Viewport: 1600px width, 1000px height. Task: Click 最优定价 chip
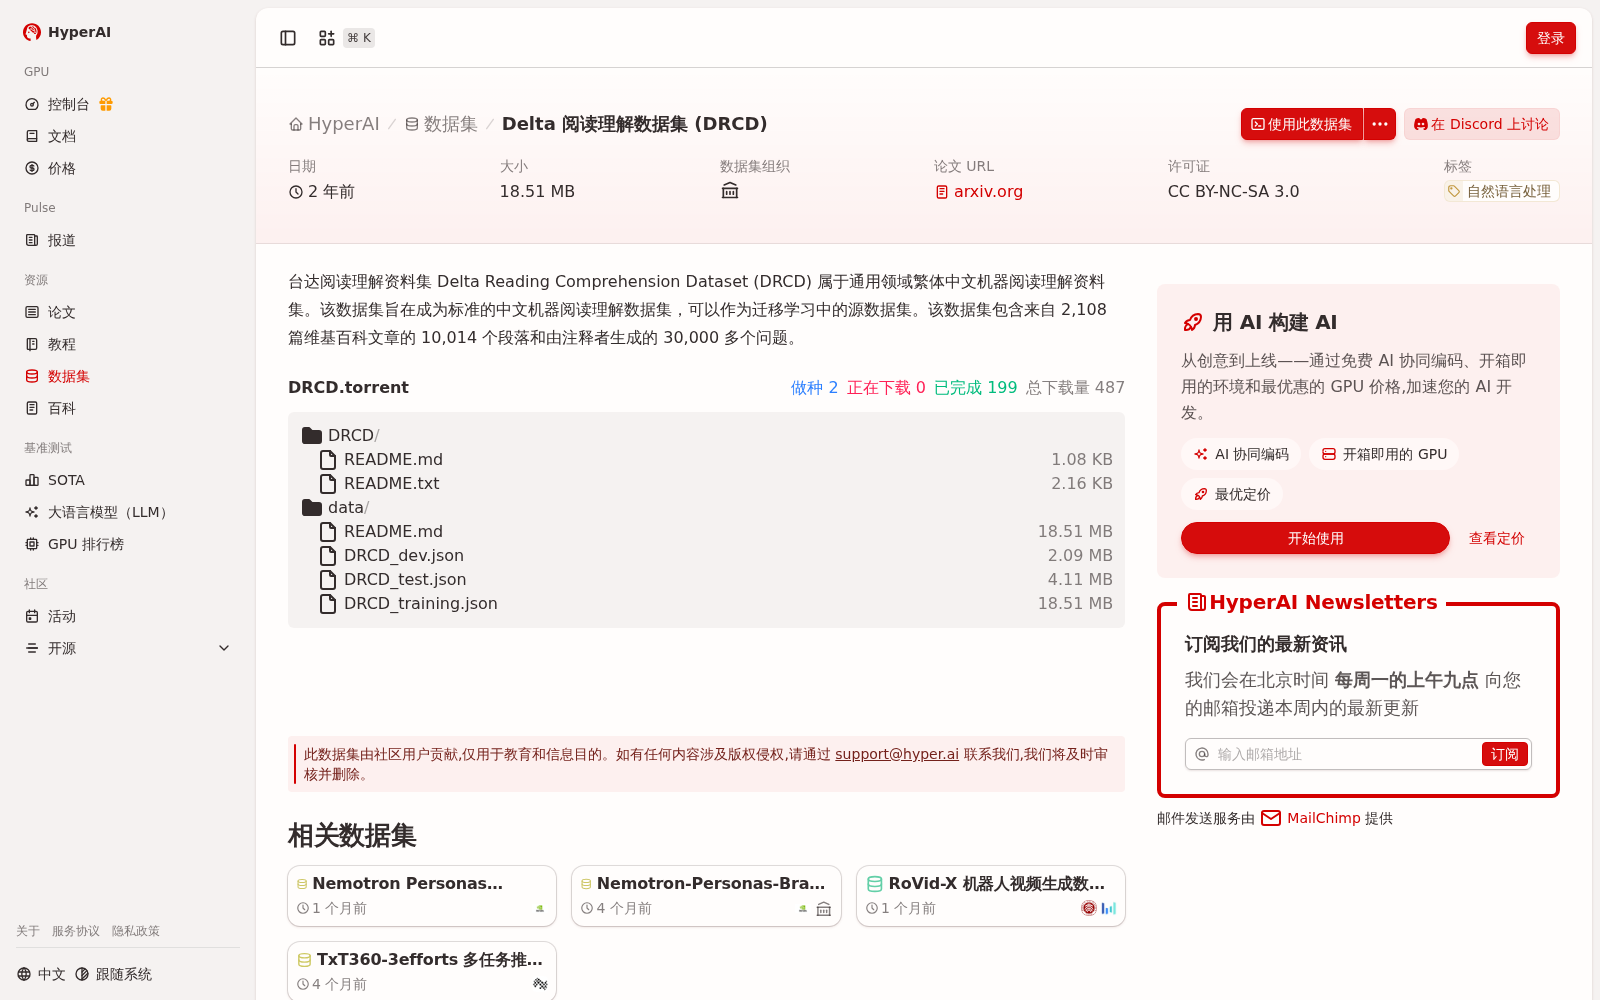point(1232,494)
